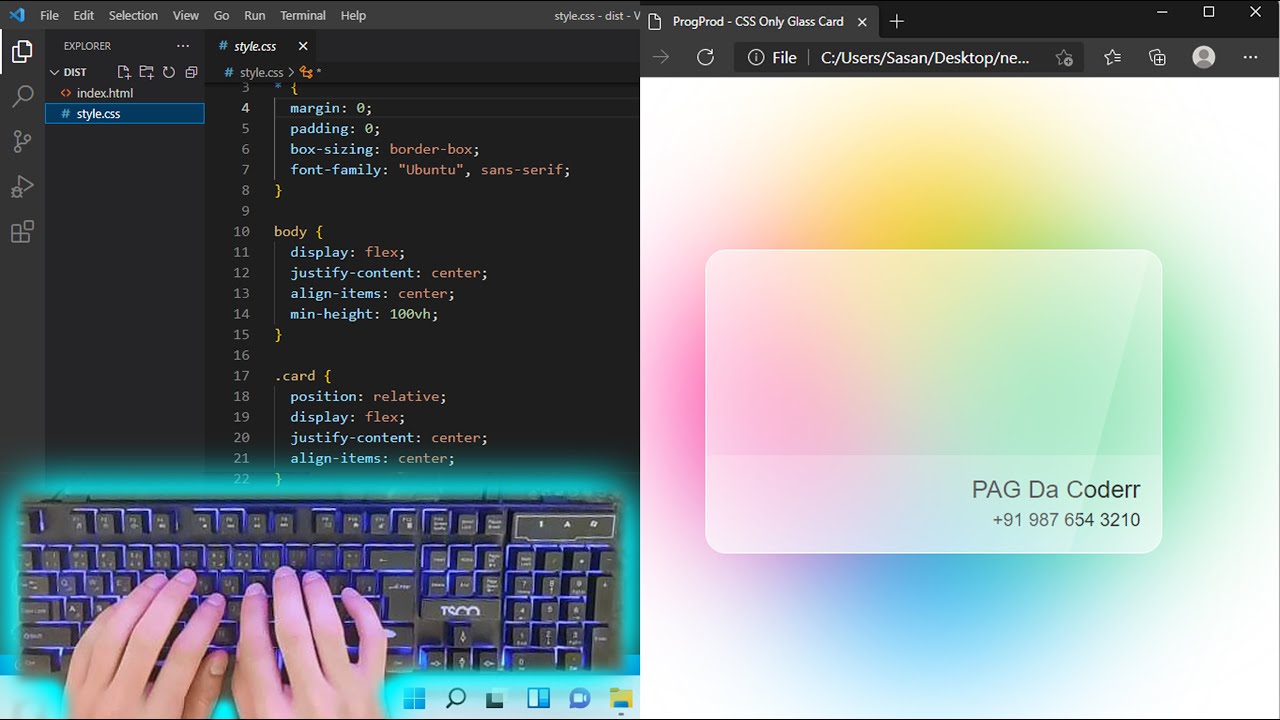
Task: Open File Explorer from the taskbar
Action: coord(621,698)
